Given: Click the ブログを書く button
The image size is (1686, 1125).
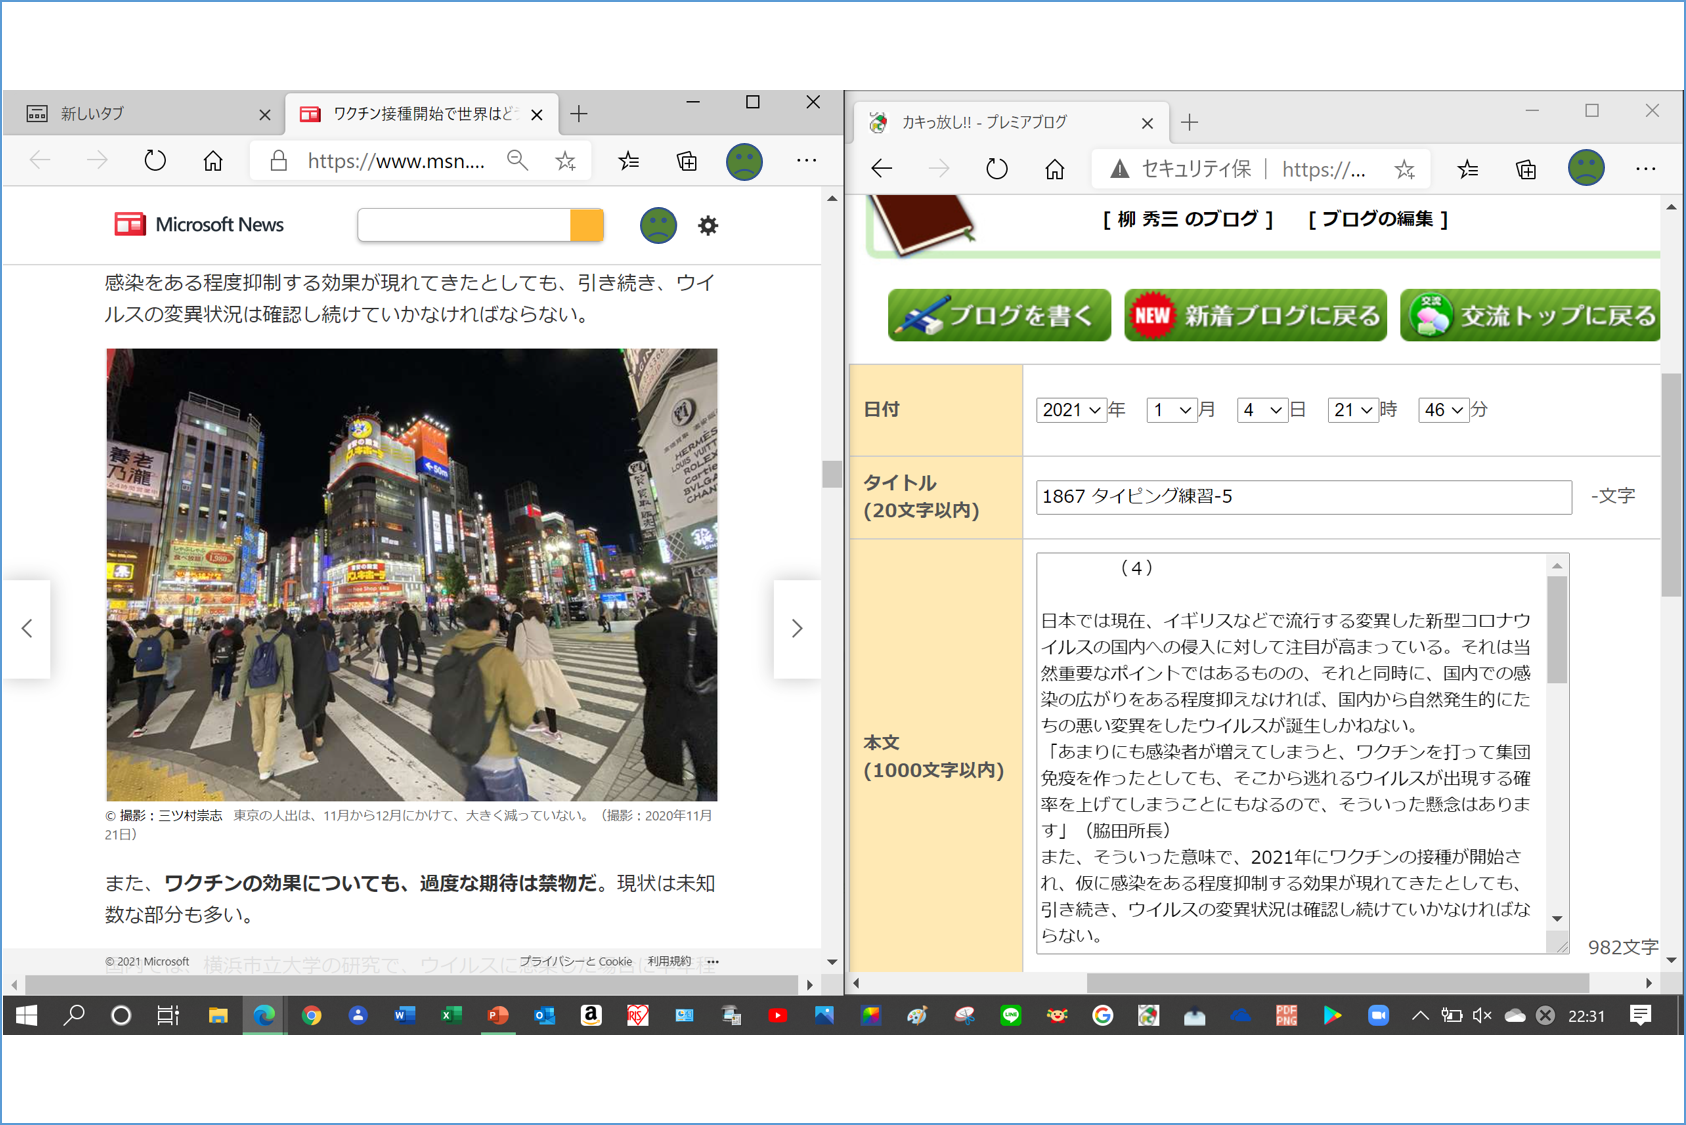Looking at the screenshot, I should [1000, 315].
